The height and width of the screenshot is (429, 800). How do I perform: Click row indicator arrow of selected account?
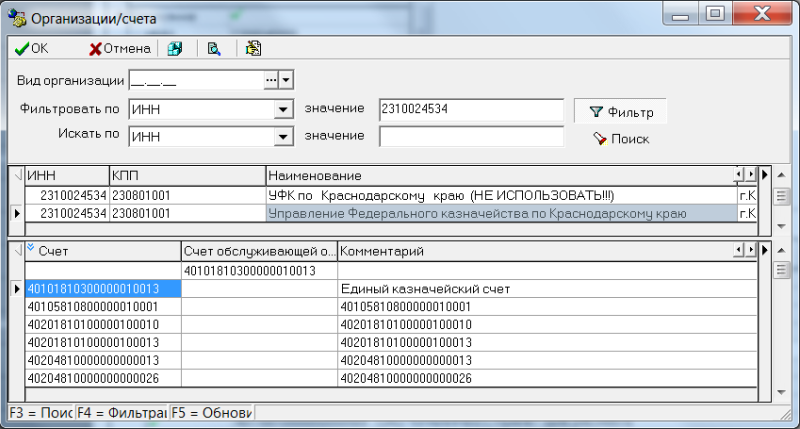pyautogui.click(x=17, y=289)
